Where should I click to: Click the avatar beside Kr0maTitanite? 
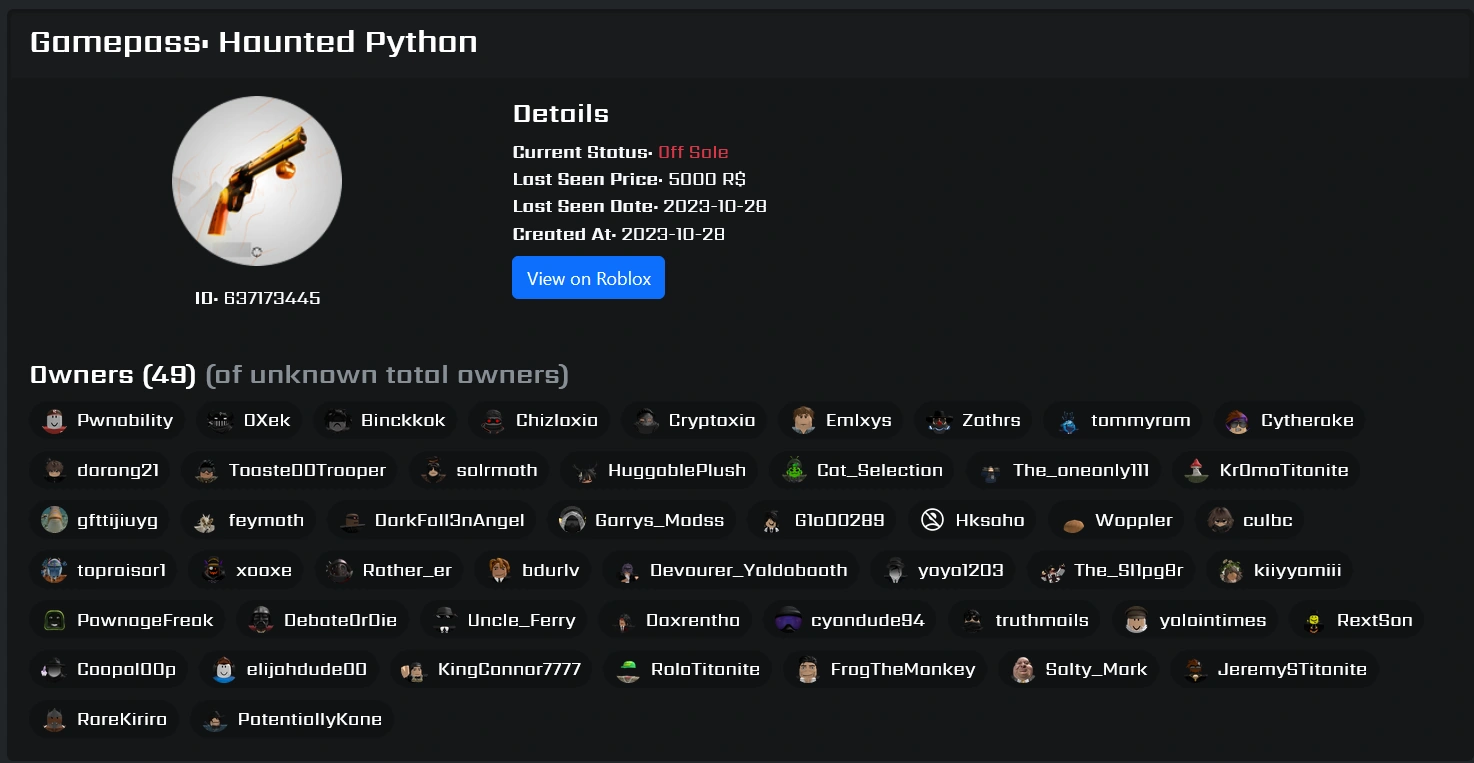(1197, 471)
